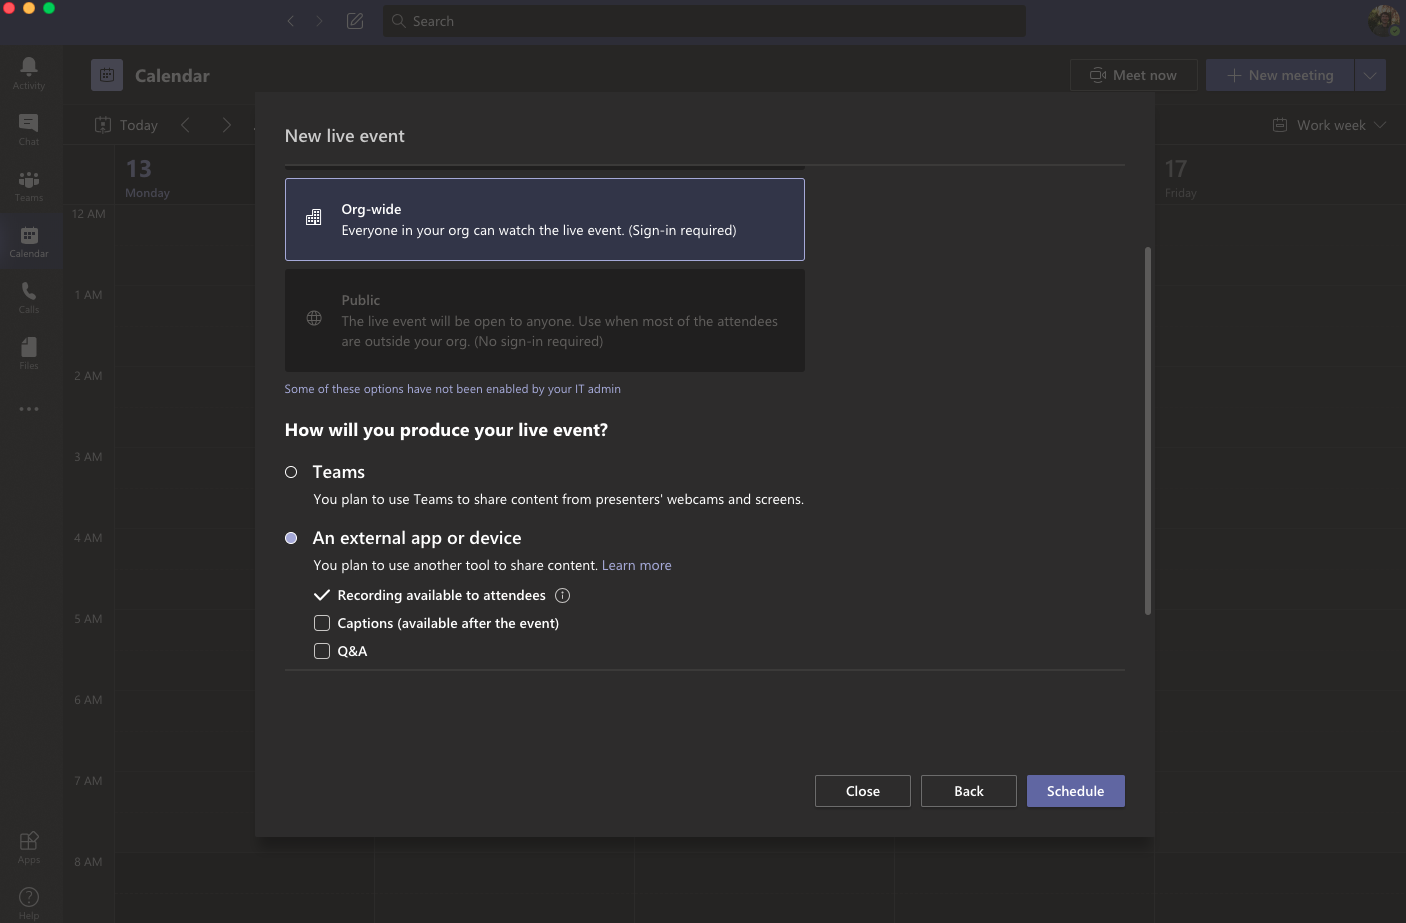The image size is (1406, 923).
Task: Open the Apps panel in the sidebar
Action: (x=29, y=845)
